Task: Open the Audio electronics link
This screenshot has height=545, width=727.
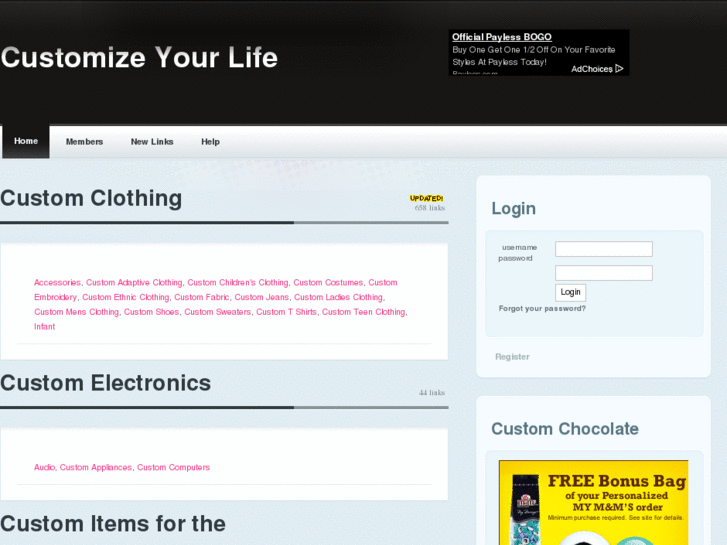Action: pos(45,467)
